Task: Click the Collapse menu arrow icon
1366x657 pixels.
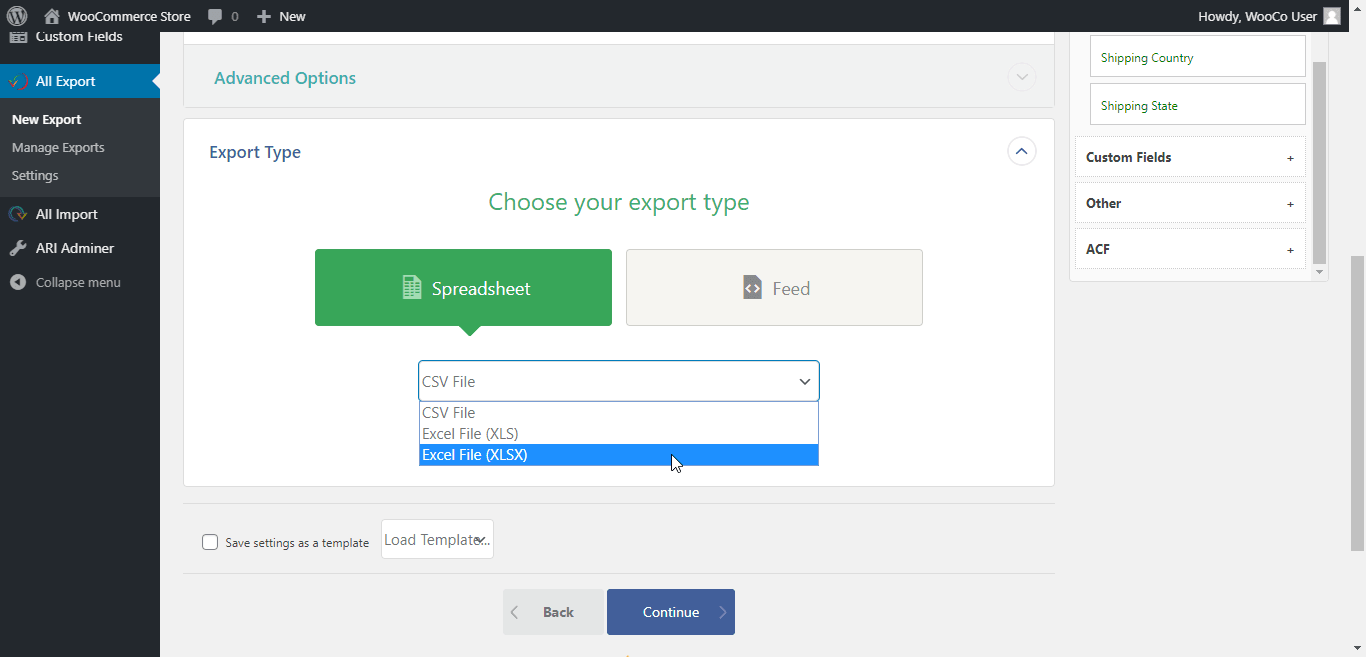Action: [18, 282]
